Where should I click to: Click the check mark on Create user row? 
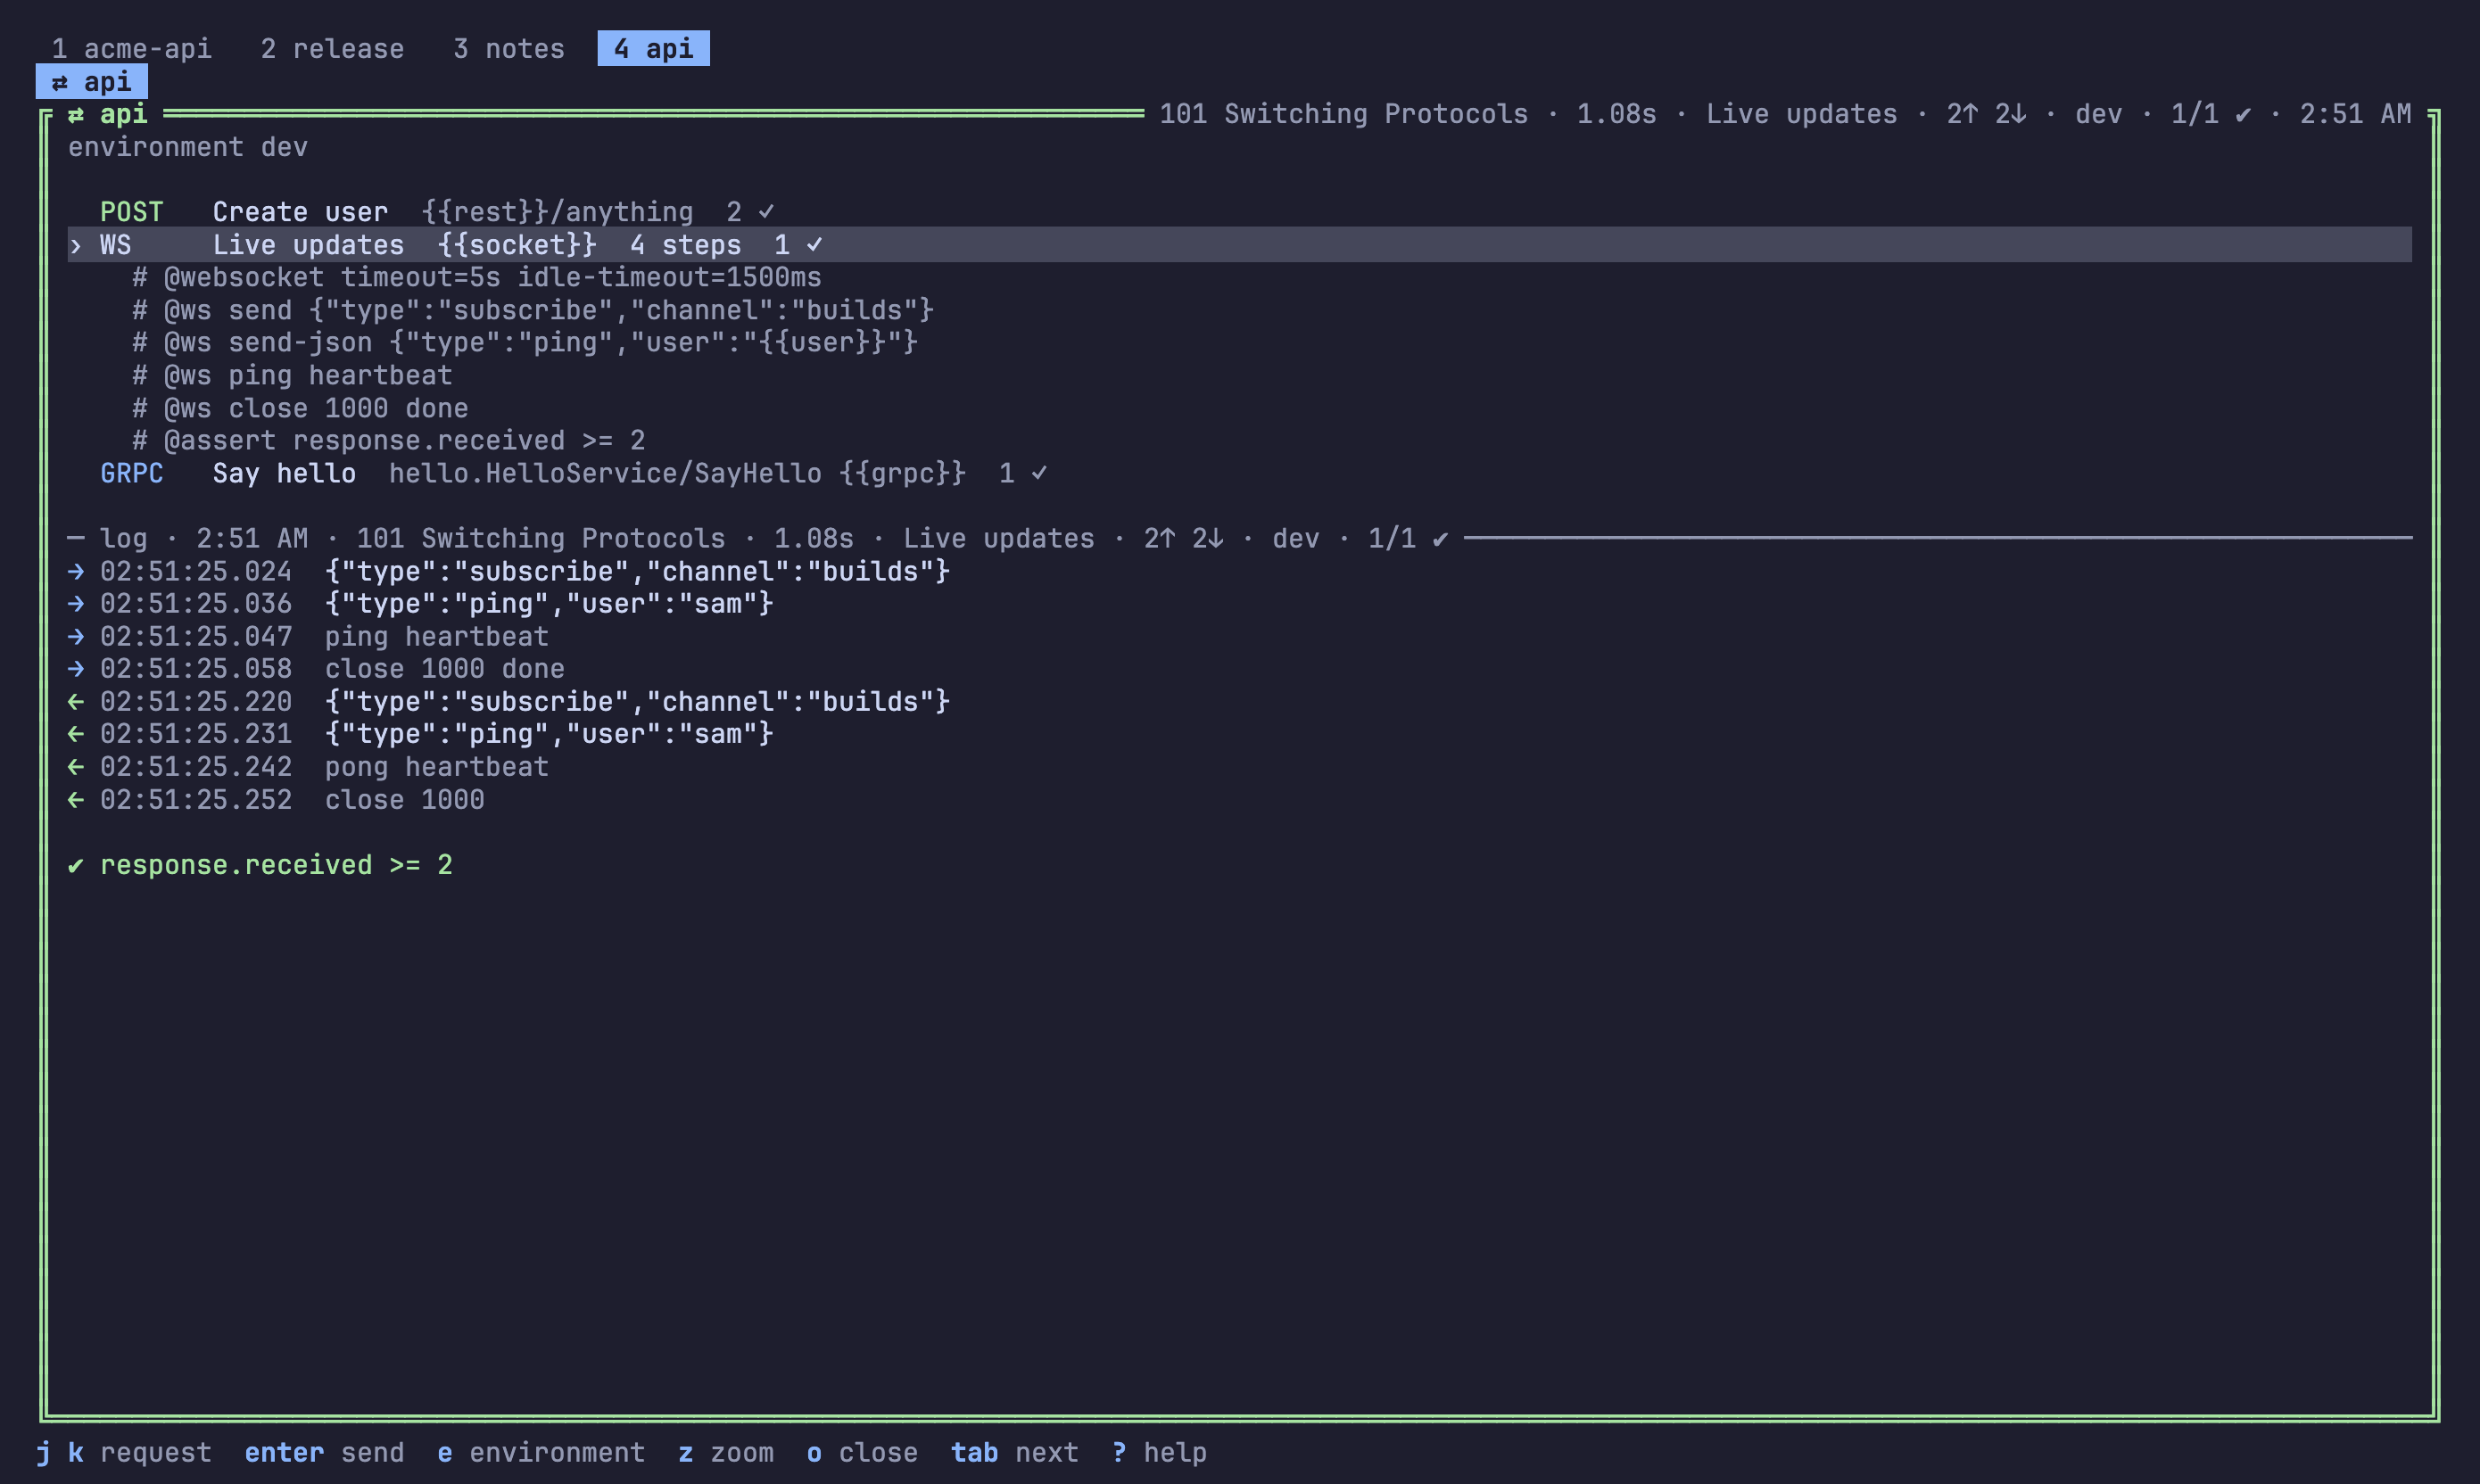coord(766,212)
